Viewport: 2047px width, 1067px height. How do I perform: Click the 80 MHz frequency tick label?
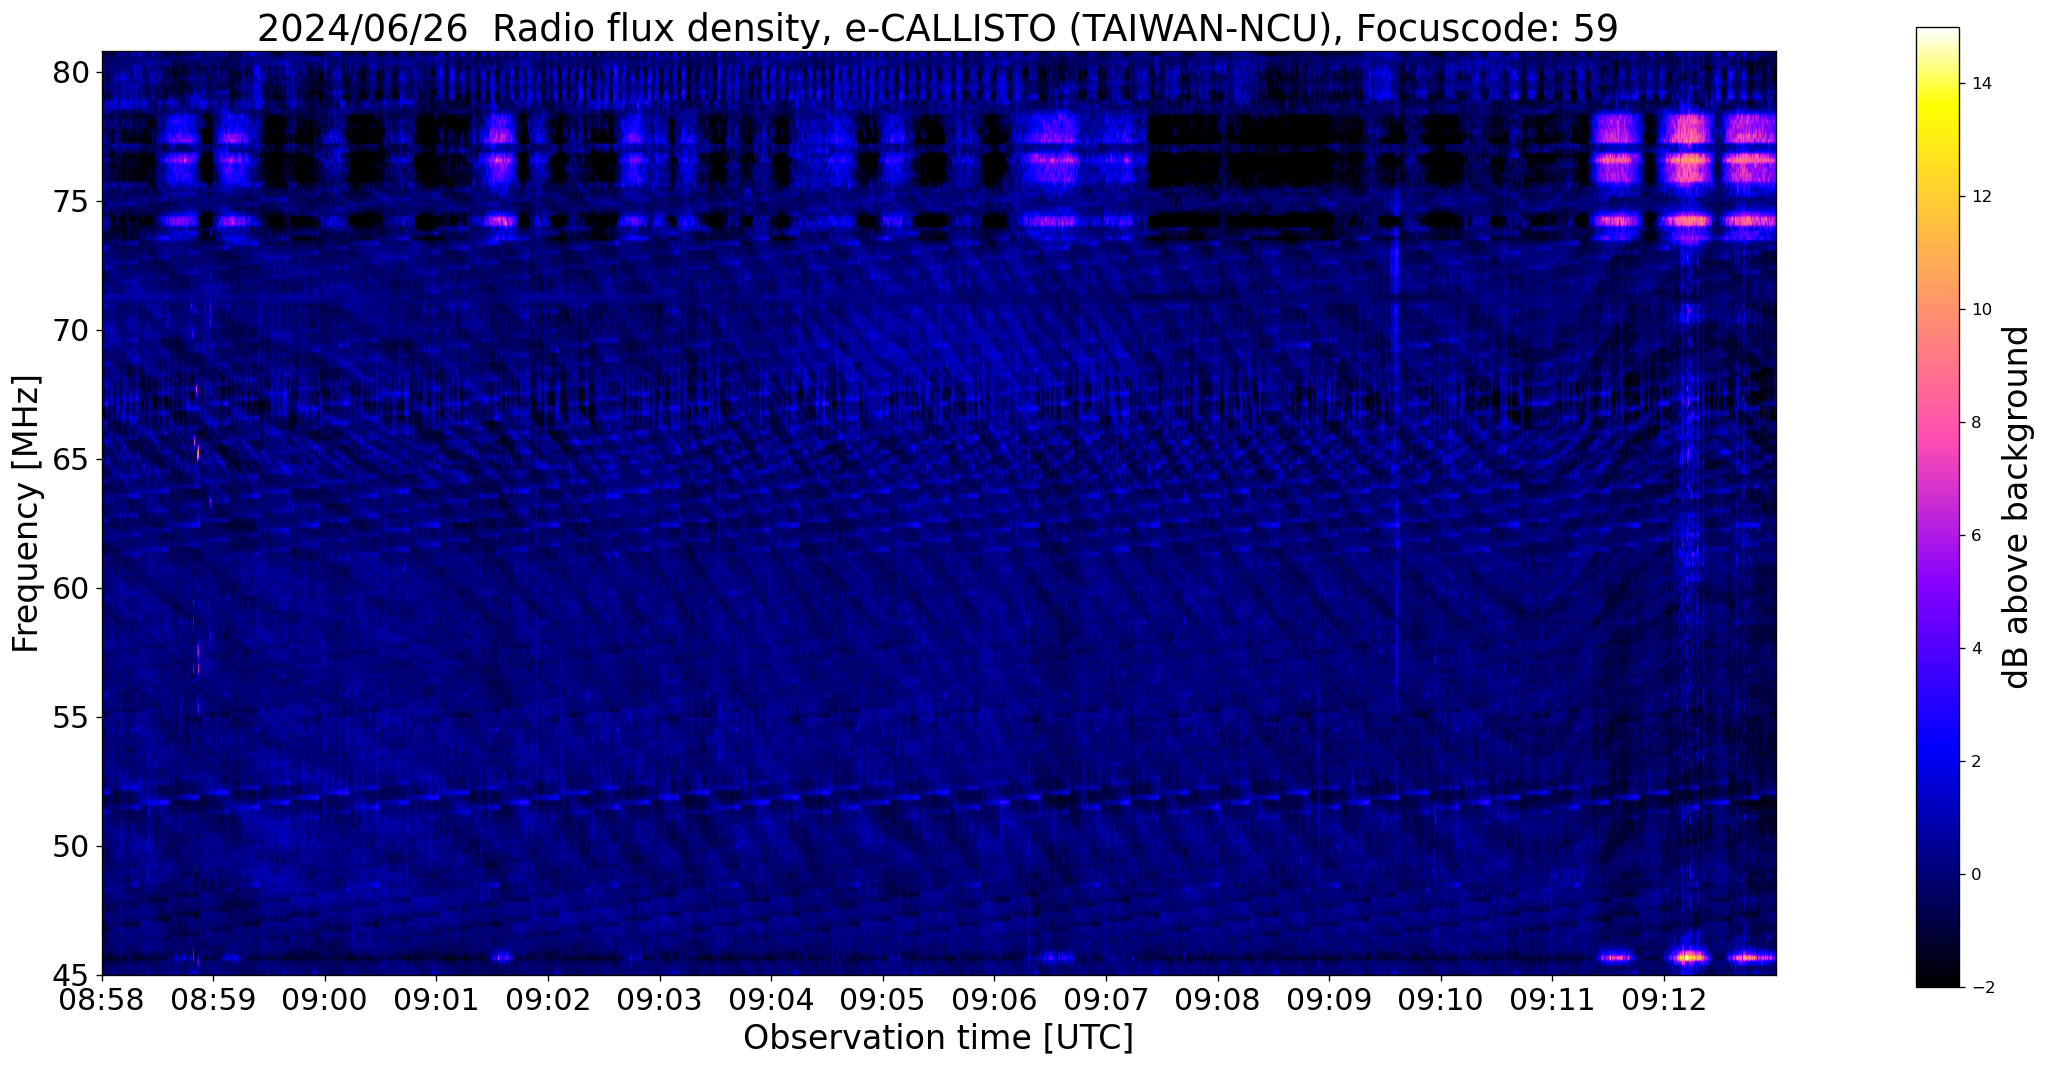click(72, 72)
